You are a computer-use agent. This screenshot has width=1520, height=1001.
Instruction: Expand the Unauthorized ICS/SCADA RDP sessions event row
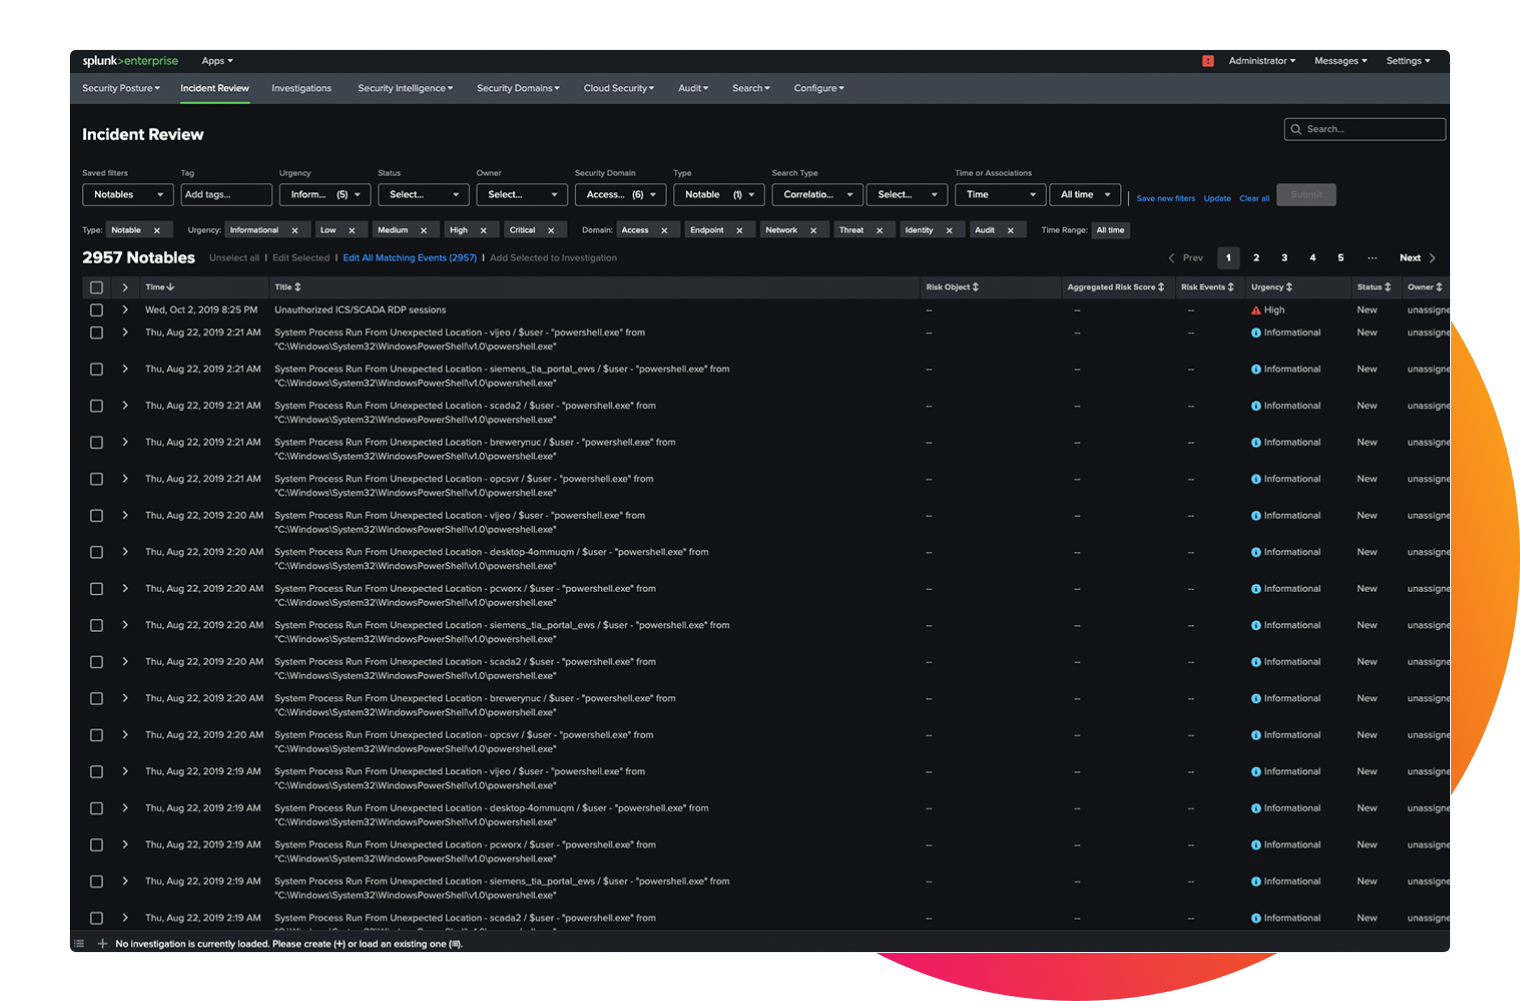[124, 310]
